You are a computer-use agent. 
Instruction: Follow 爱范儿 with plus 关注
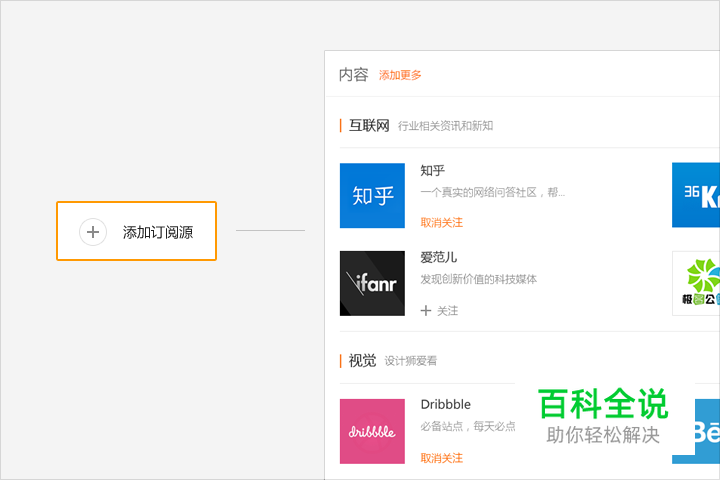pos(439,311)
